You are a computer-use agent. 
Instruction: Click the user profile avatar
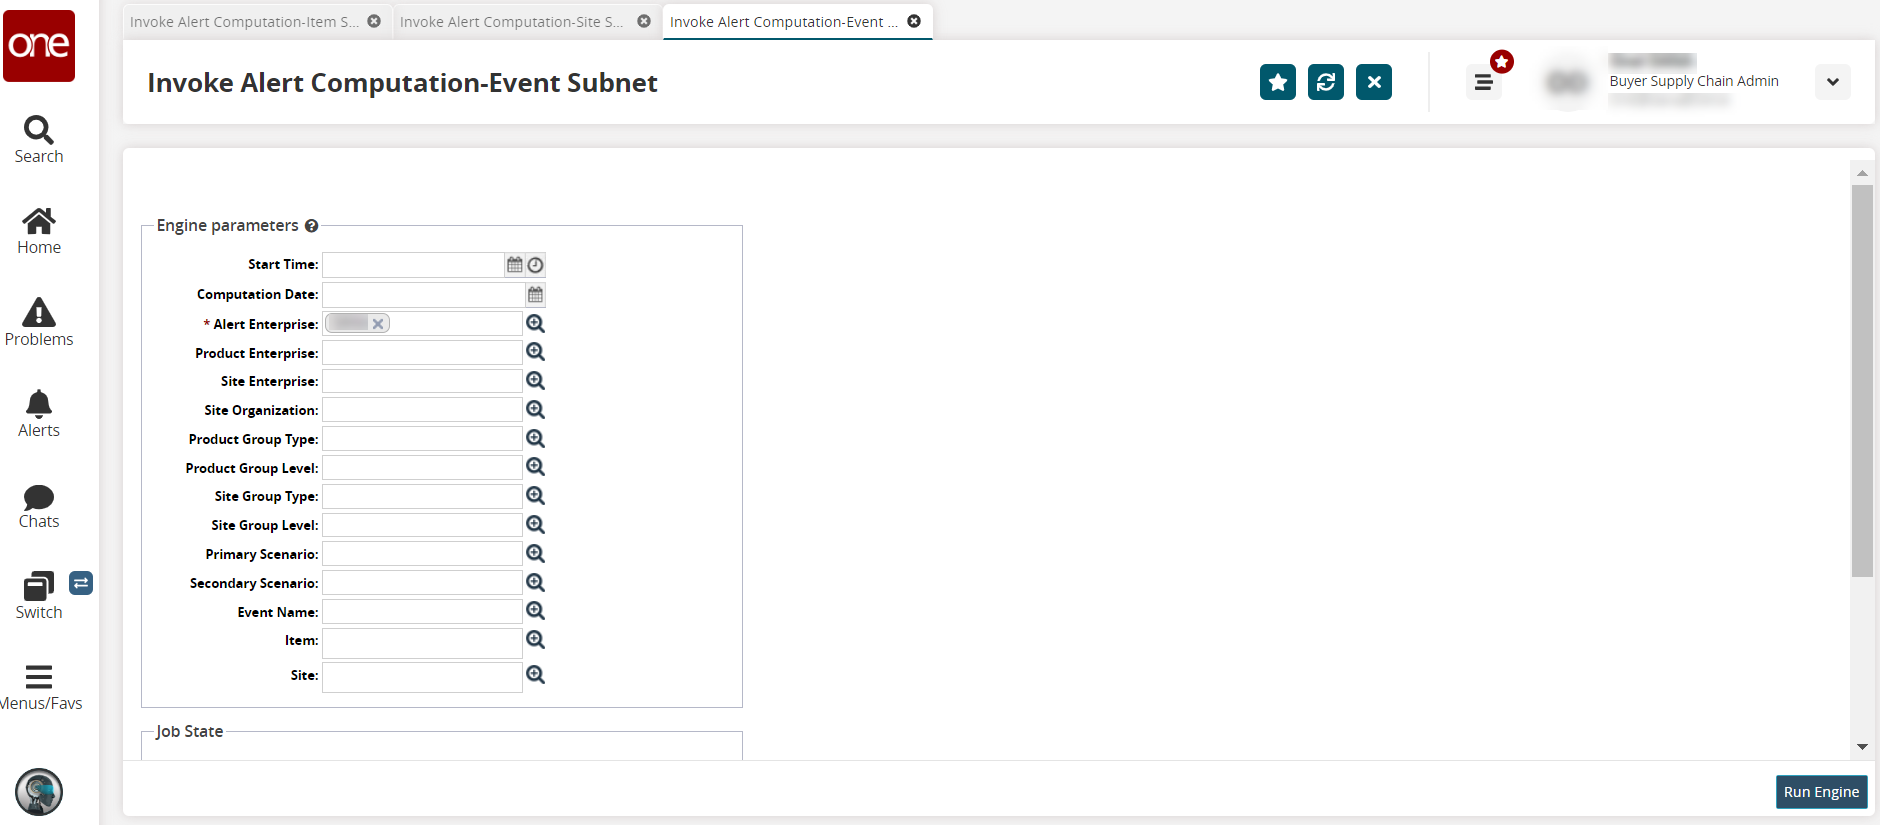1567,82
